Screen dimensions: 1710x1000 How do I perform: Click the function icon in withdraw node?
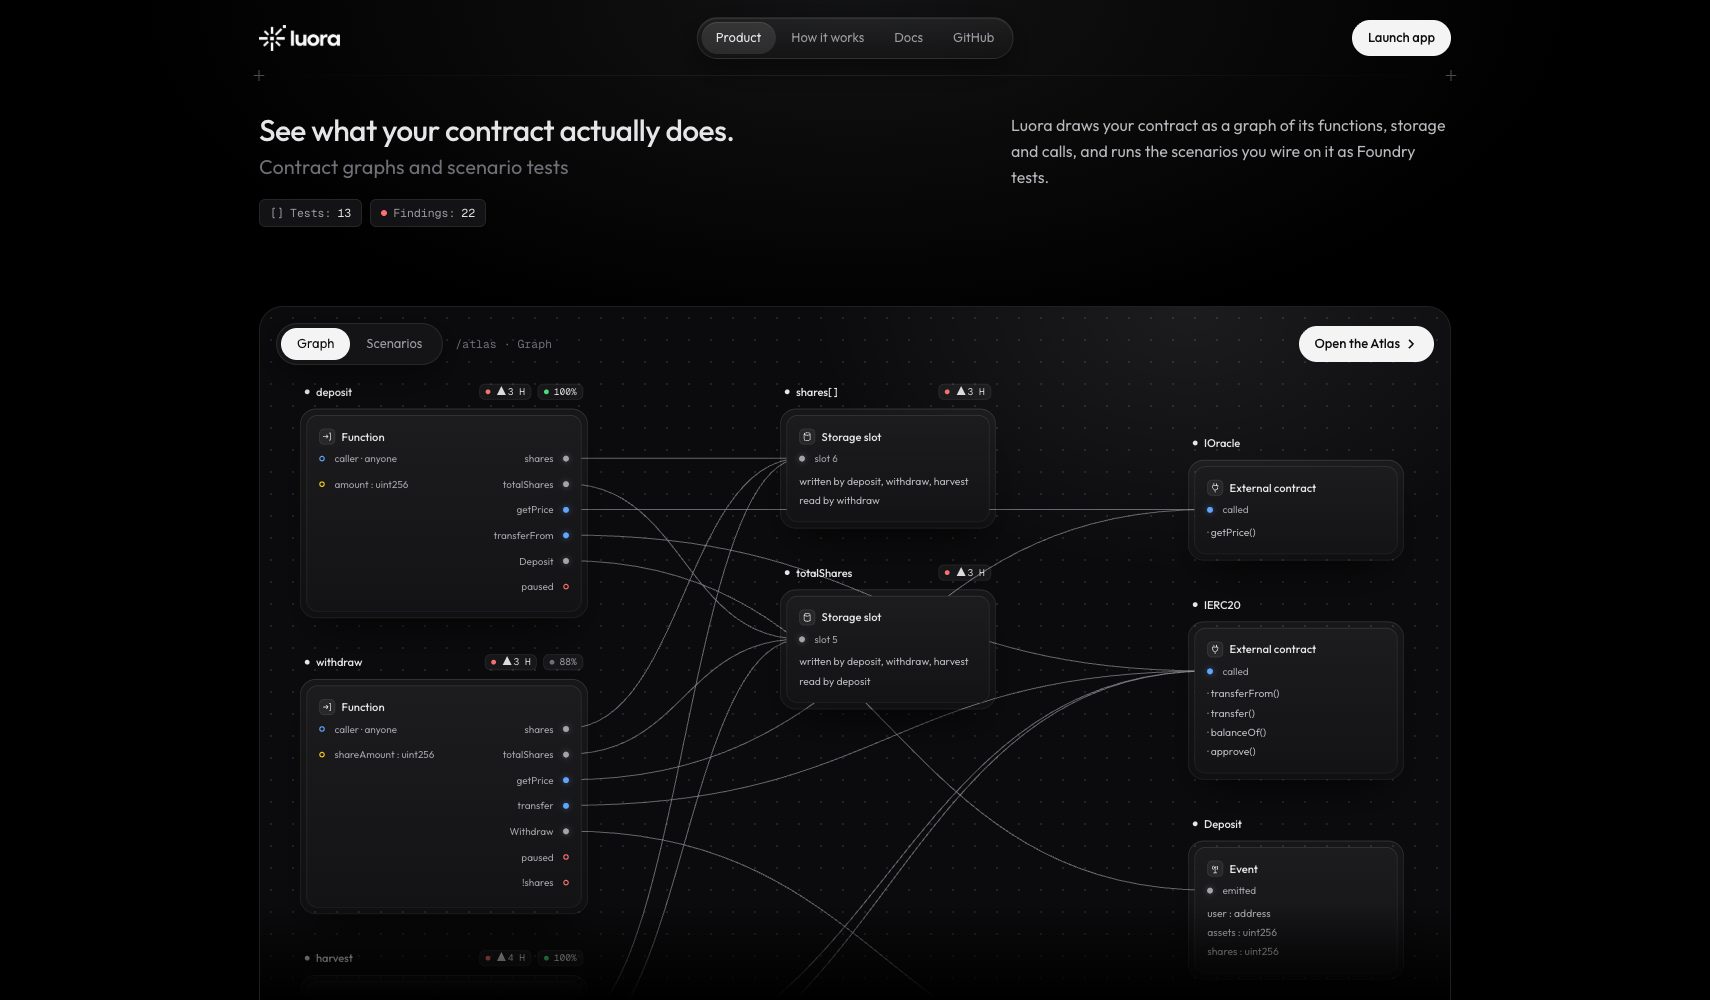326,707
